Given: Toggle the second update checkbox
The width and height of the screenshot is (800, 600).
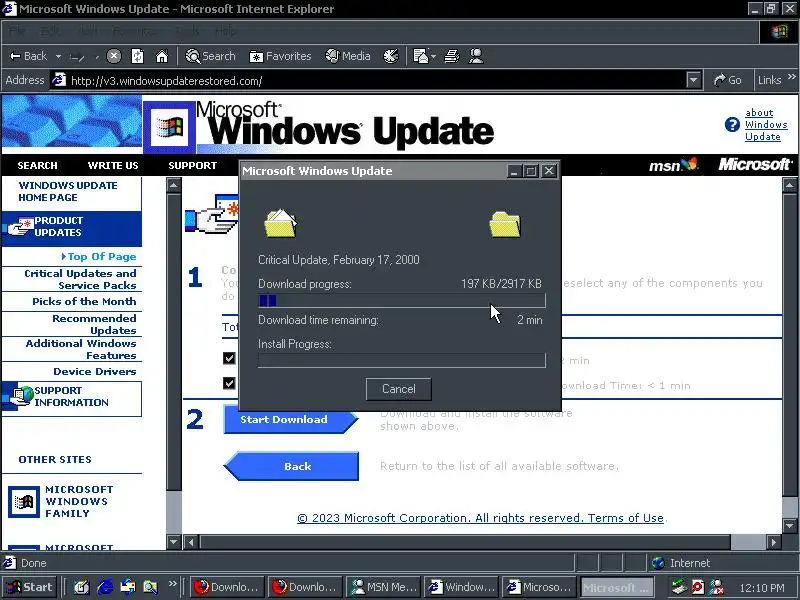Looking at the screenshot, I should coord(229,383).
